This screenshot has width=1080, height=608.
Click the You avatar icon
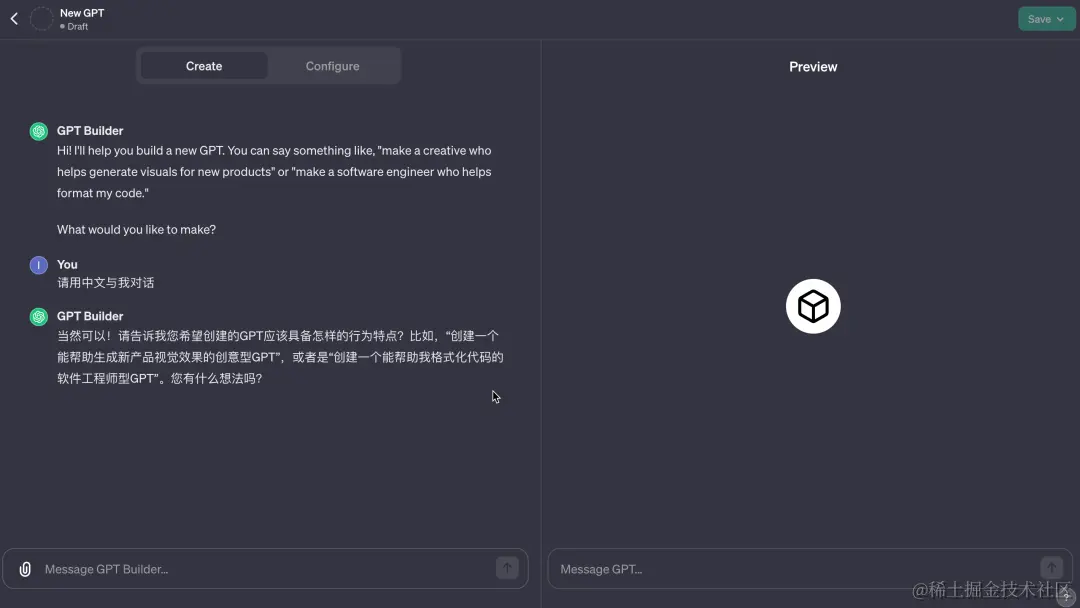[x=39, y=265]
